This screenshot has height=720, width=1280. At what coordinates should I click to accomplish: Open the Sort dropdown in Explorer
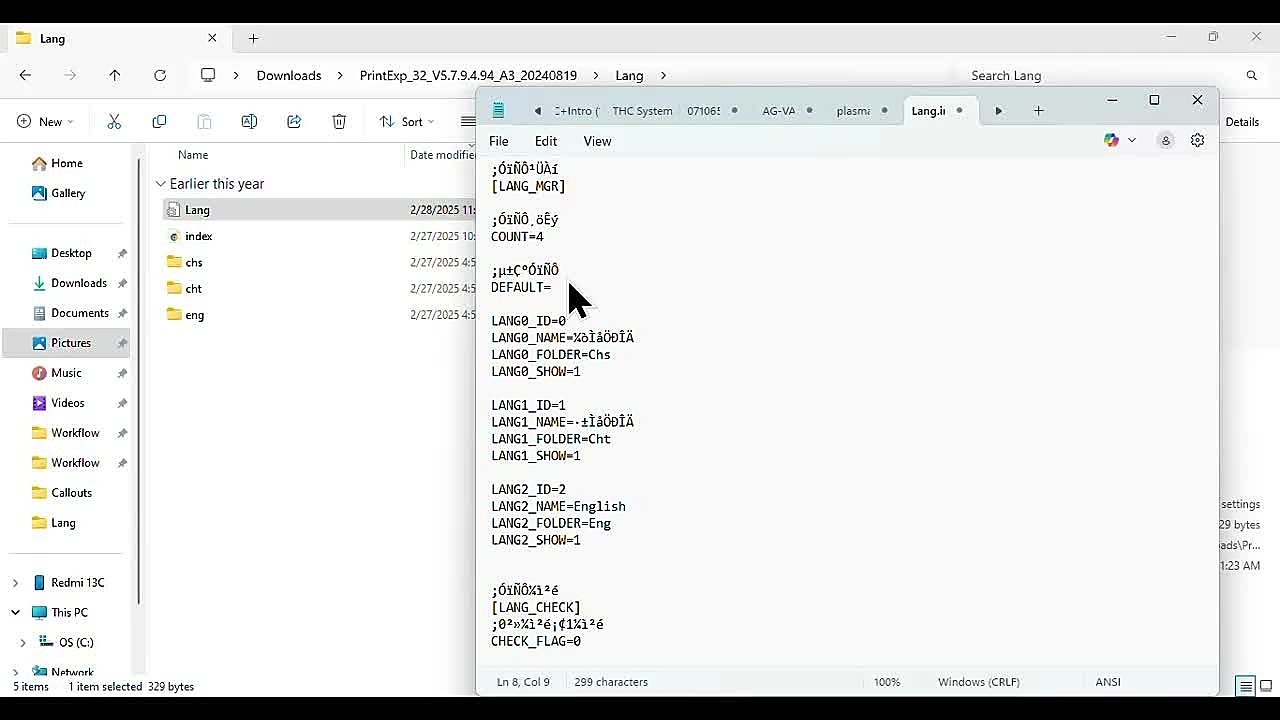(x=407, y=121)
